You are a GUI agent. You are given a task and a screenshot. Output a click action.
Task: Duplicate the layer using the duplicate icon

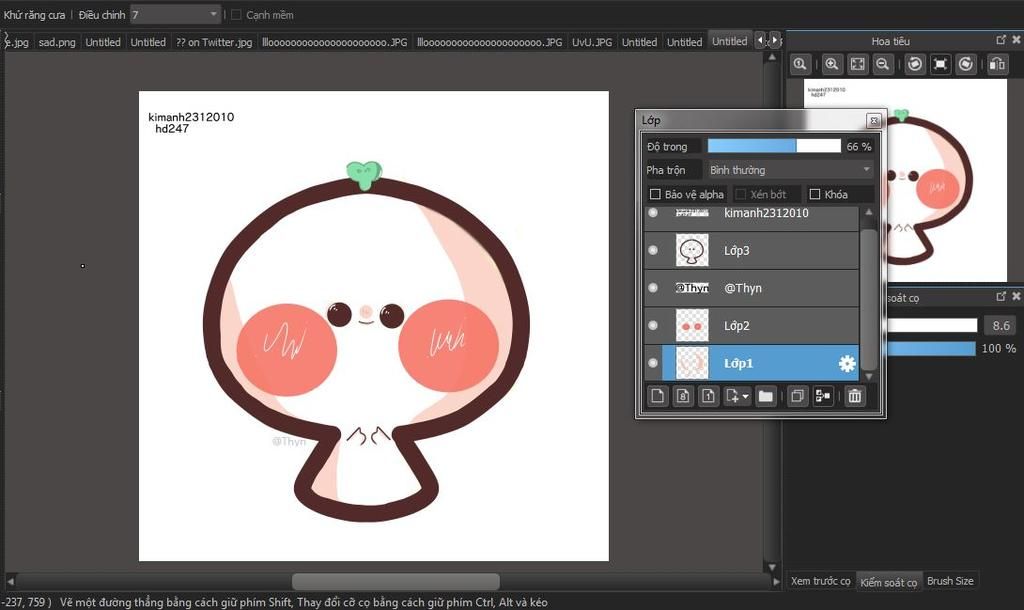(797, 396)
